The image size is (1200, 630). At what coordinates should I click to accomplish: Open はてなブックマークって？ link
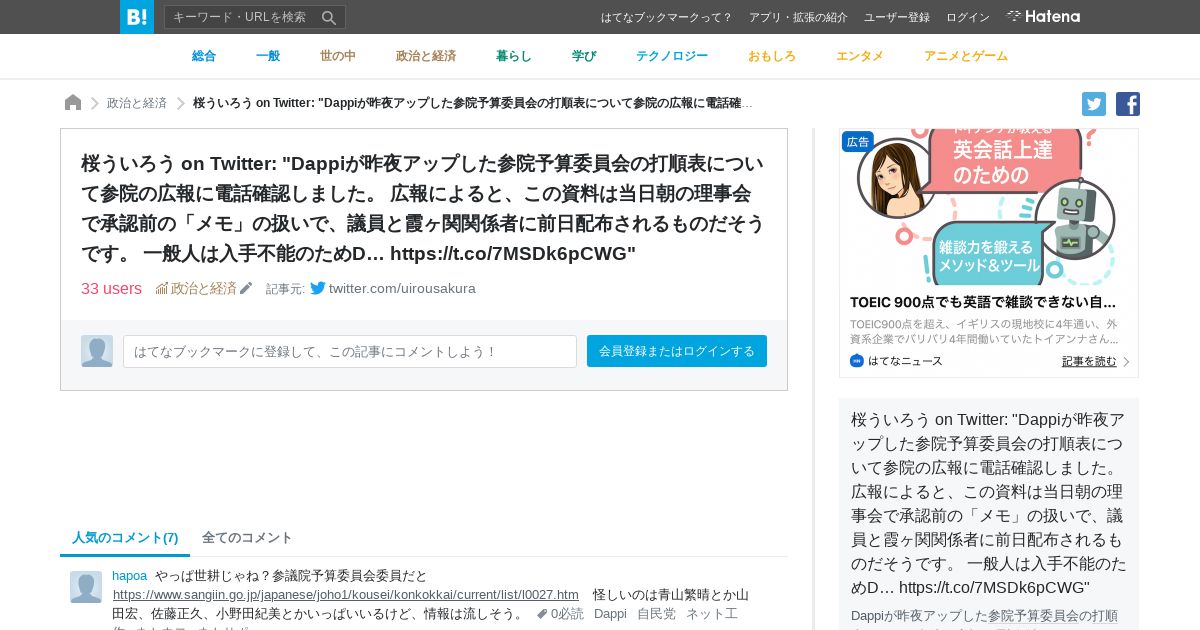pos(666,17)
